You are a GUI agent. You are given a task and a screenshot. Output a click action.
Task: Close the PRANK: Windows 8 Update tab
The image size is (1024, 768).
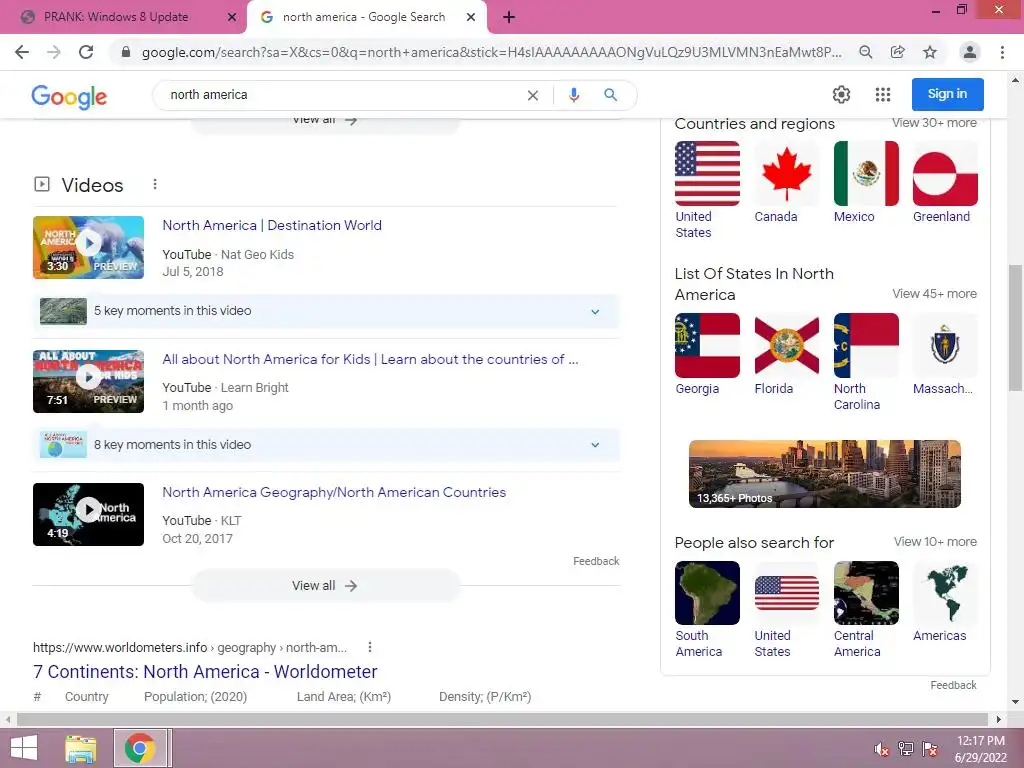(x=232, y=17)
